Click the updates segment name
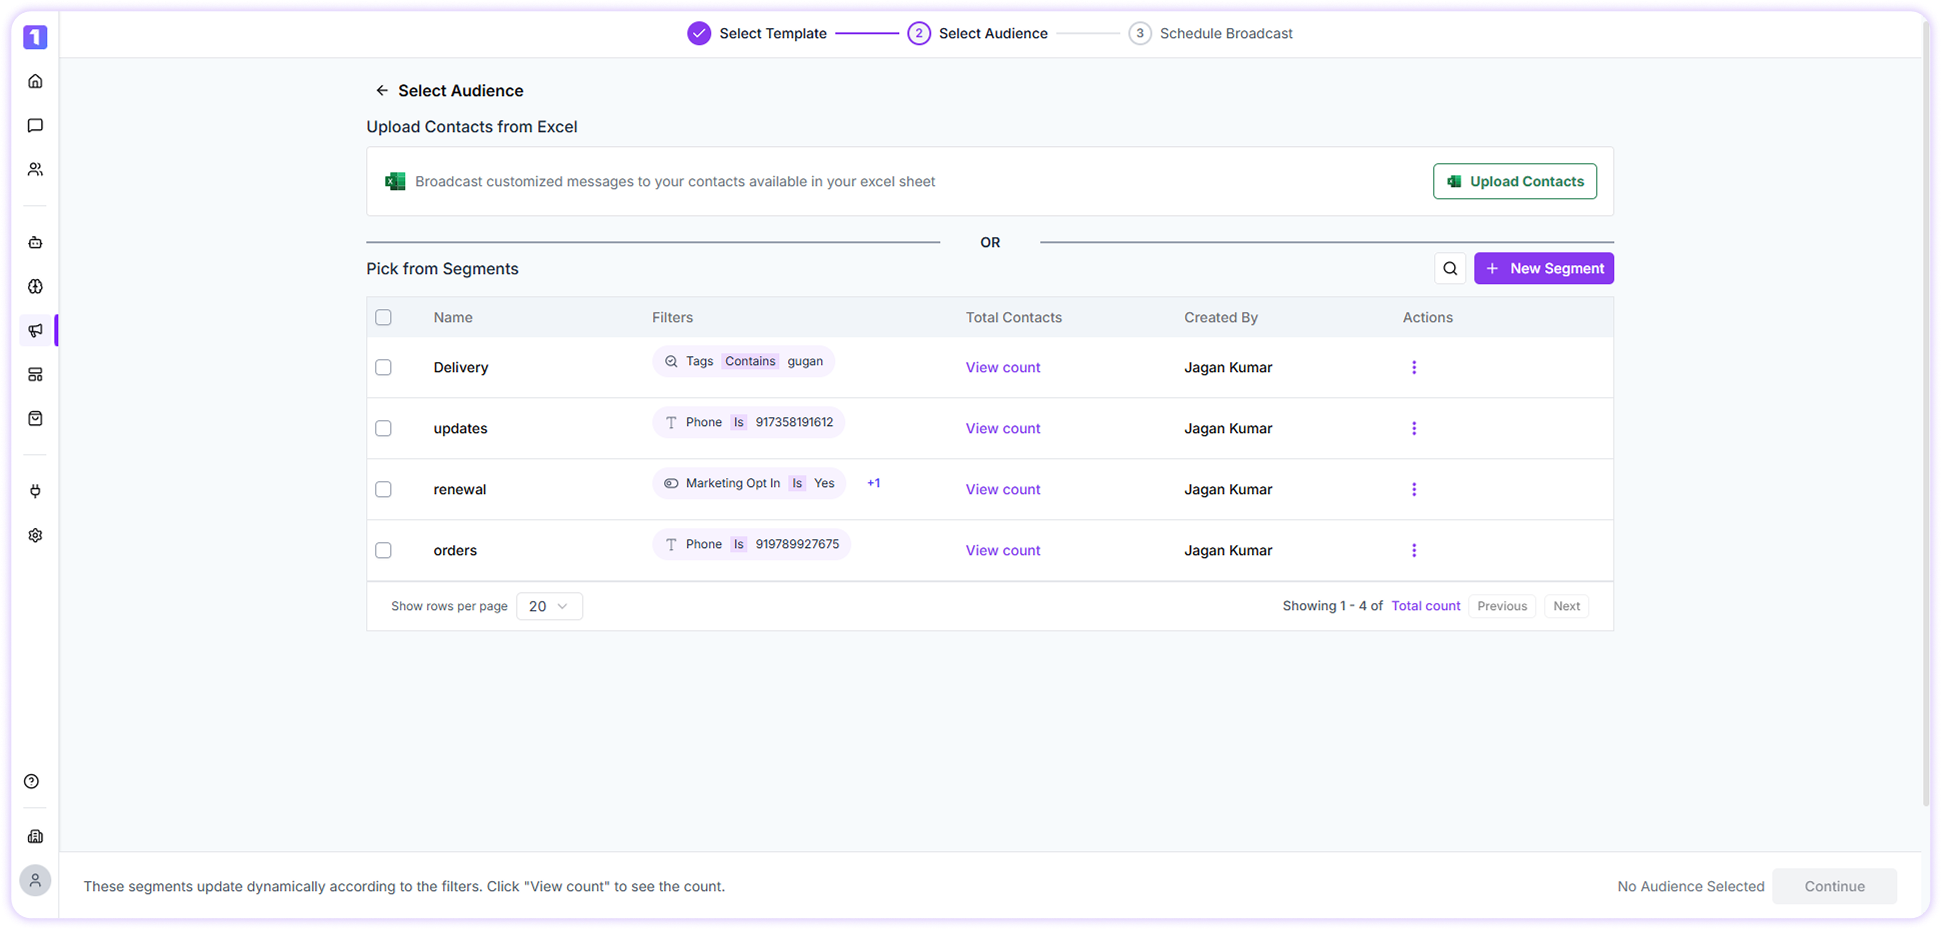The image size is (1942, 930). click(x=460, y=428)
